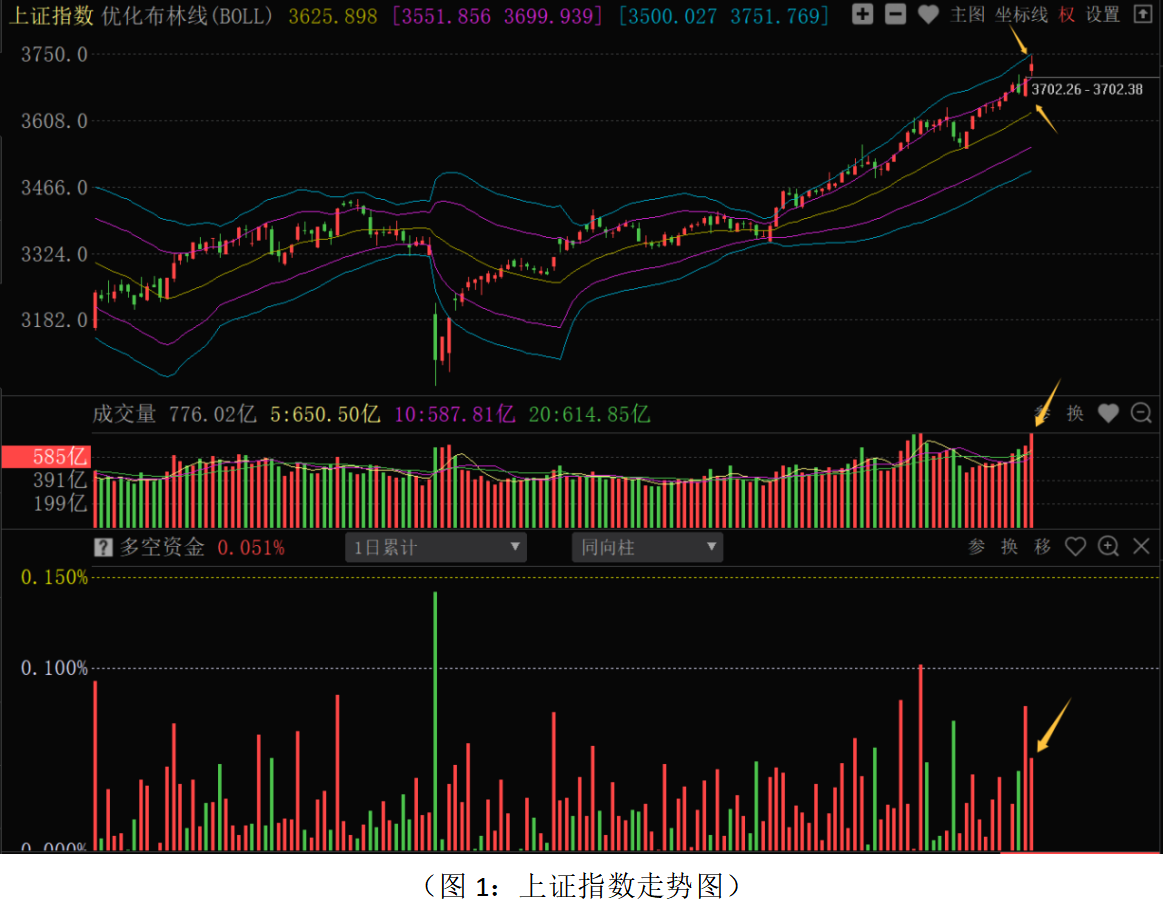Toggle the red 权 adjustment option
The width and height of the screenshot is (1164, 906).
coord(1066,15)
